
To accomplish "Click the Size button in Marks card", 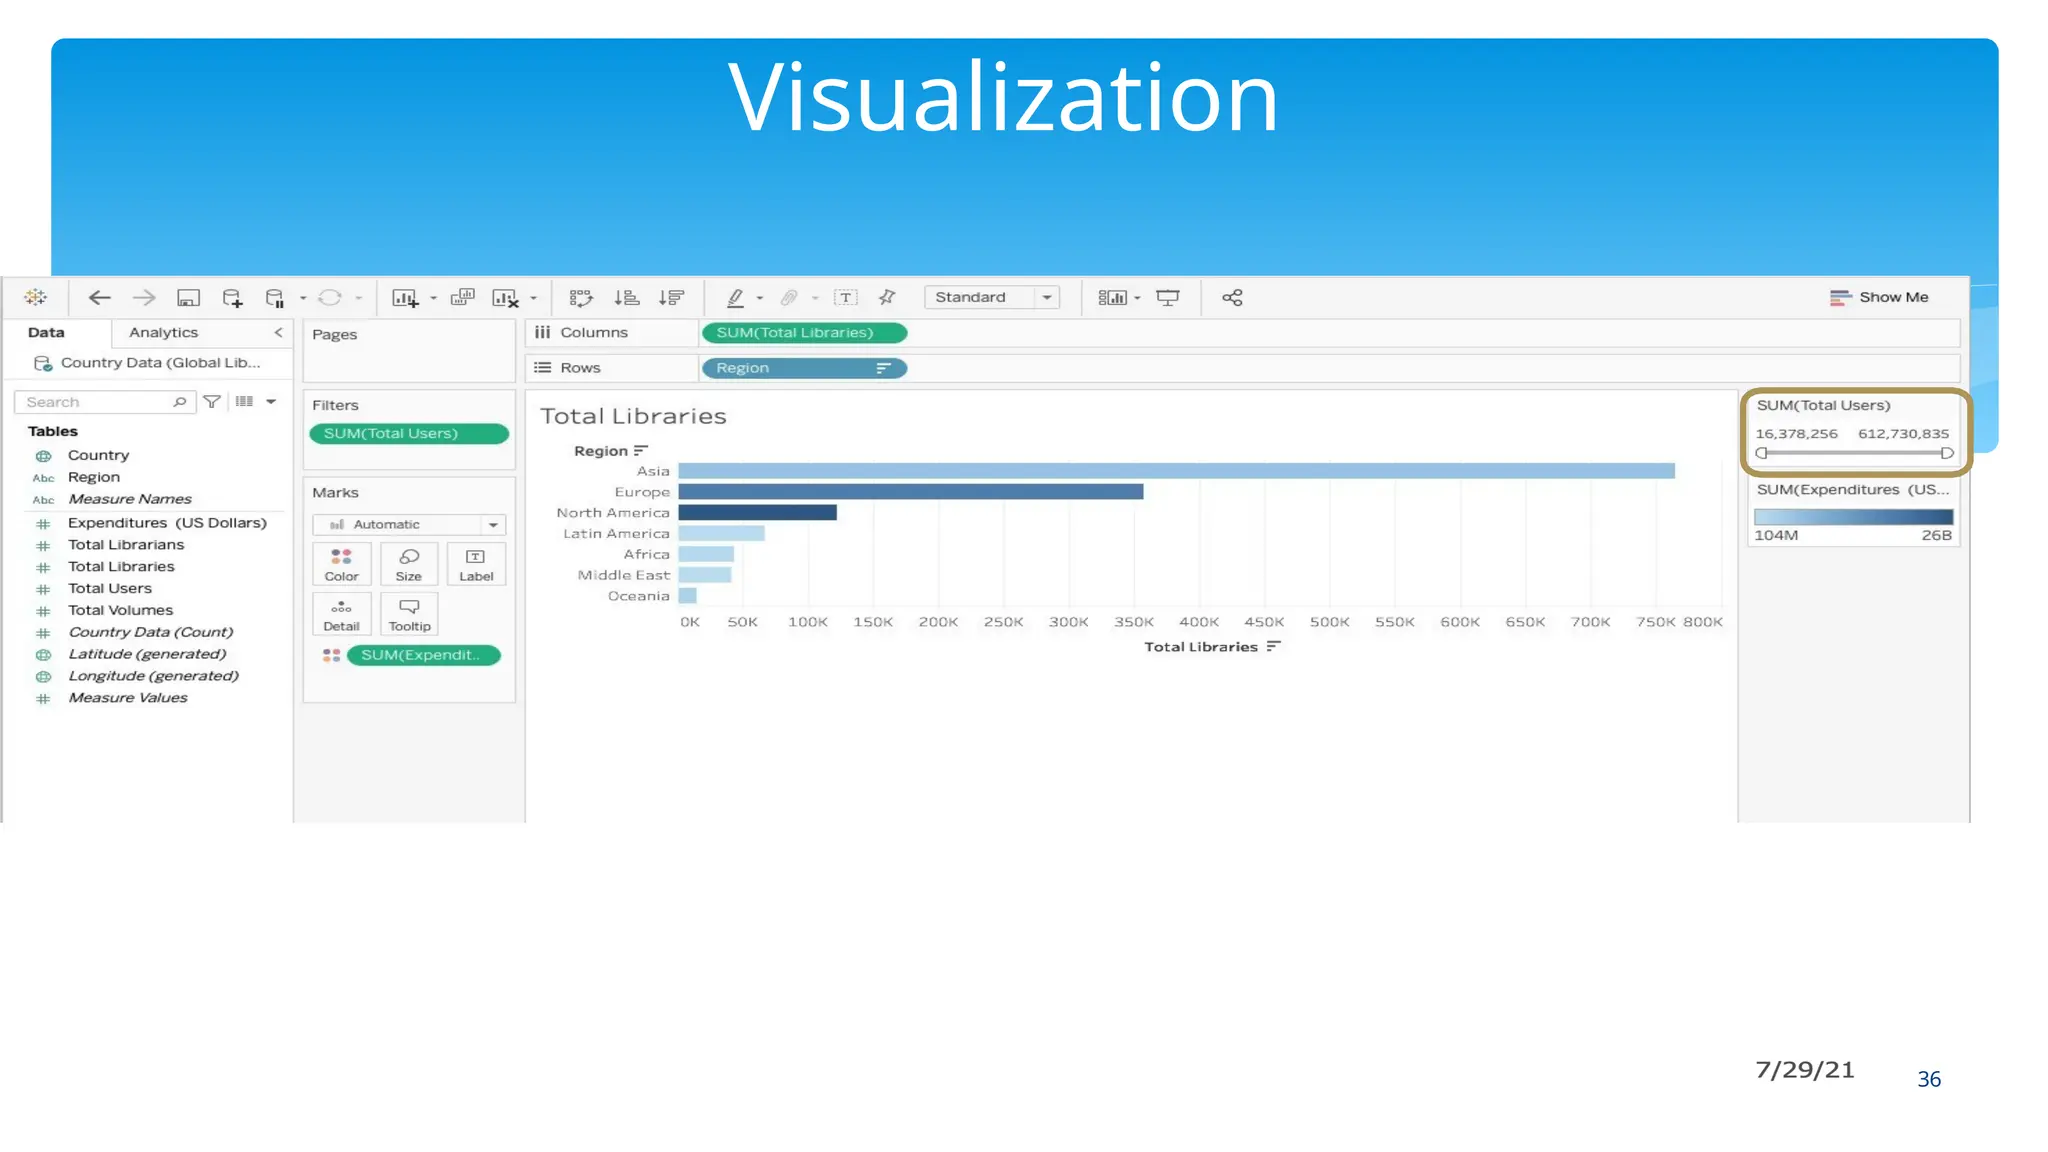I will point(409,565).
